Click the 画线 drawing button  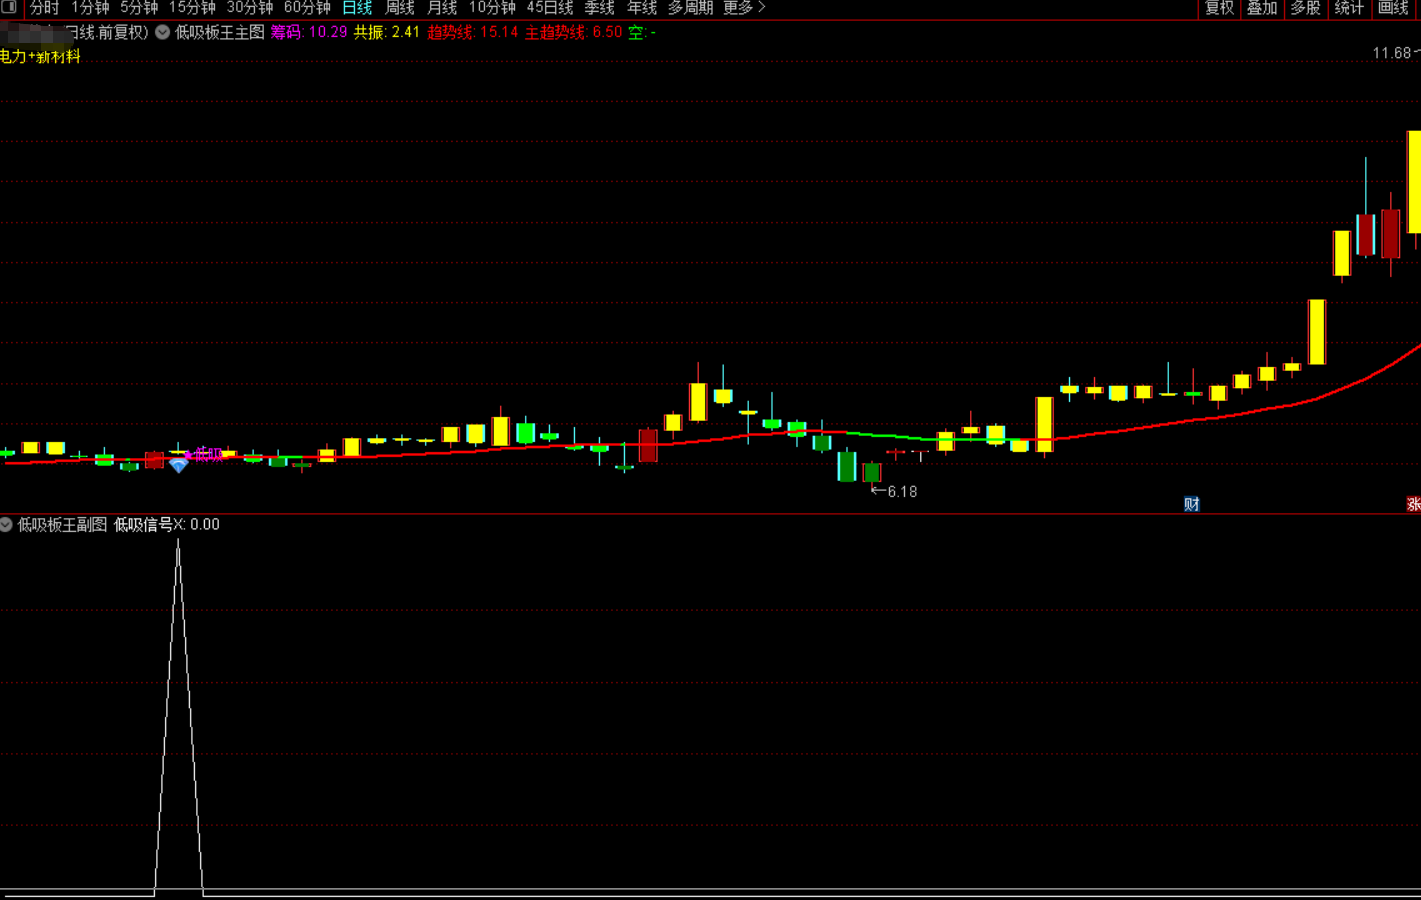(1393, 8)
